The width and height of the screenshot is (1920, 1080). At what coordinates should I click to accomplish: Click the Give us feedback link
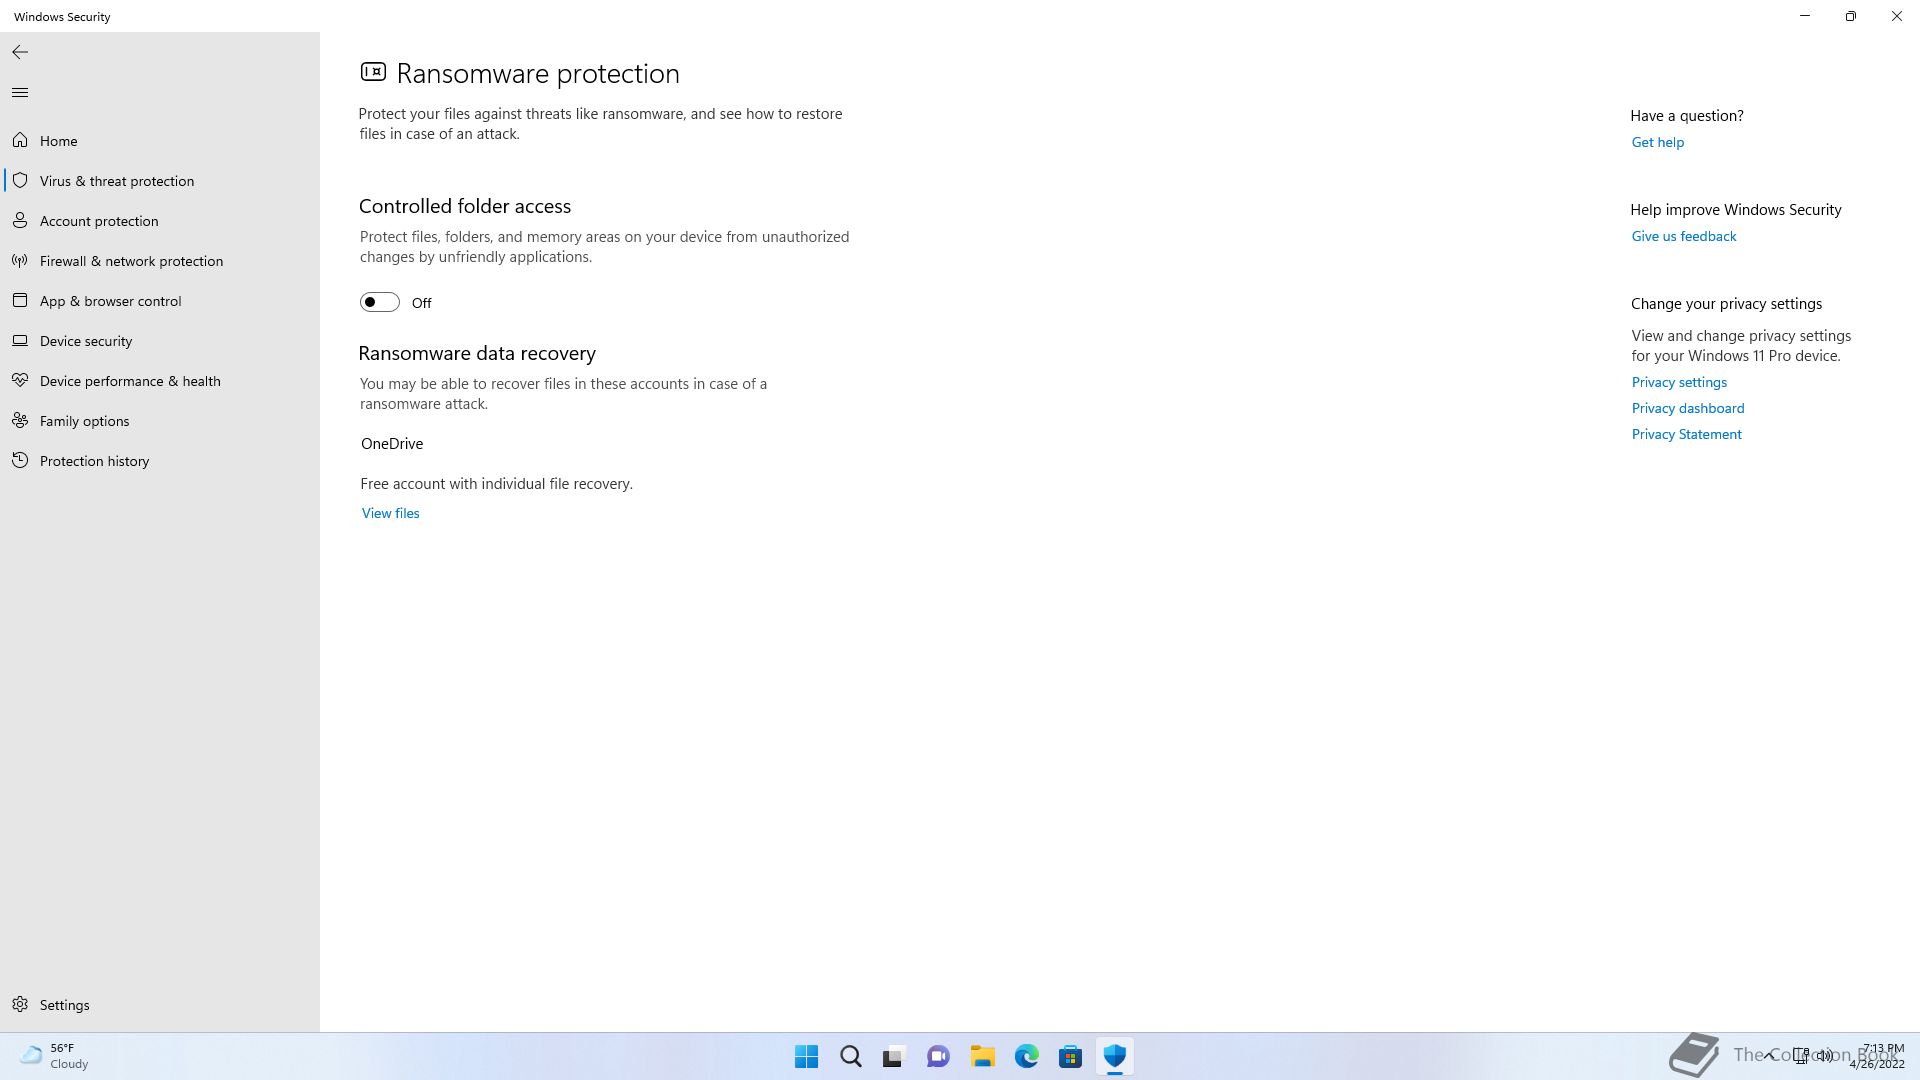click(1683, 236)
